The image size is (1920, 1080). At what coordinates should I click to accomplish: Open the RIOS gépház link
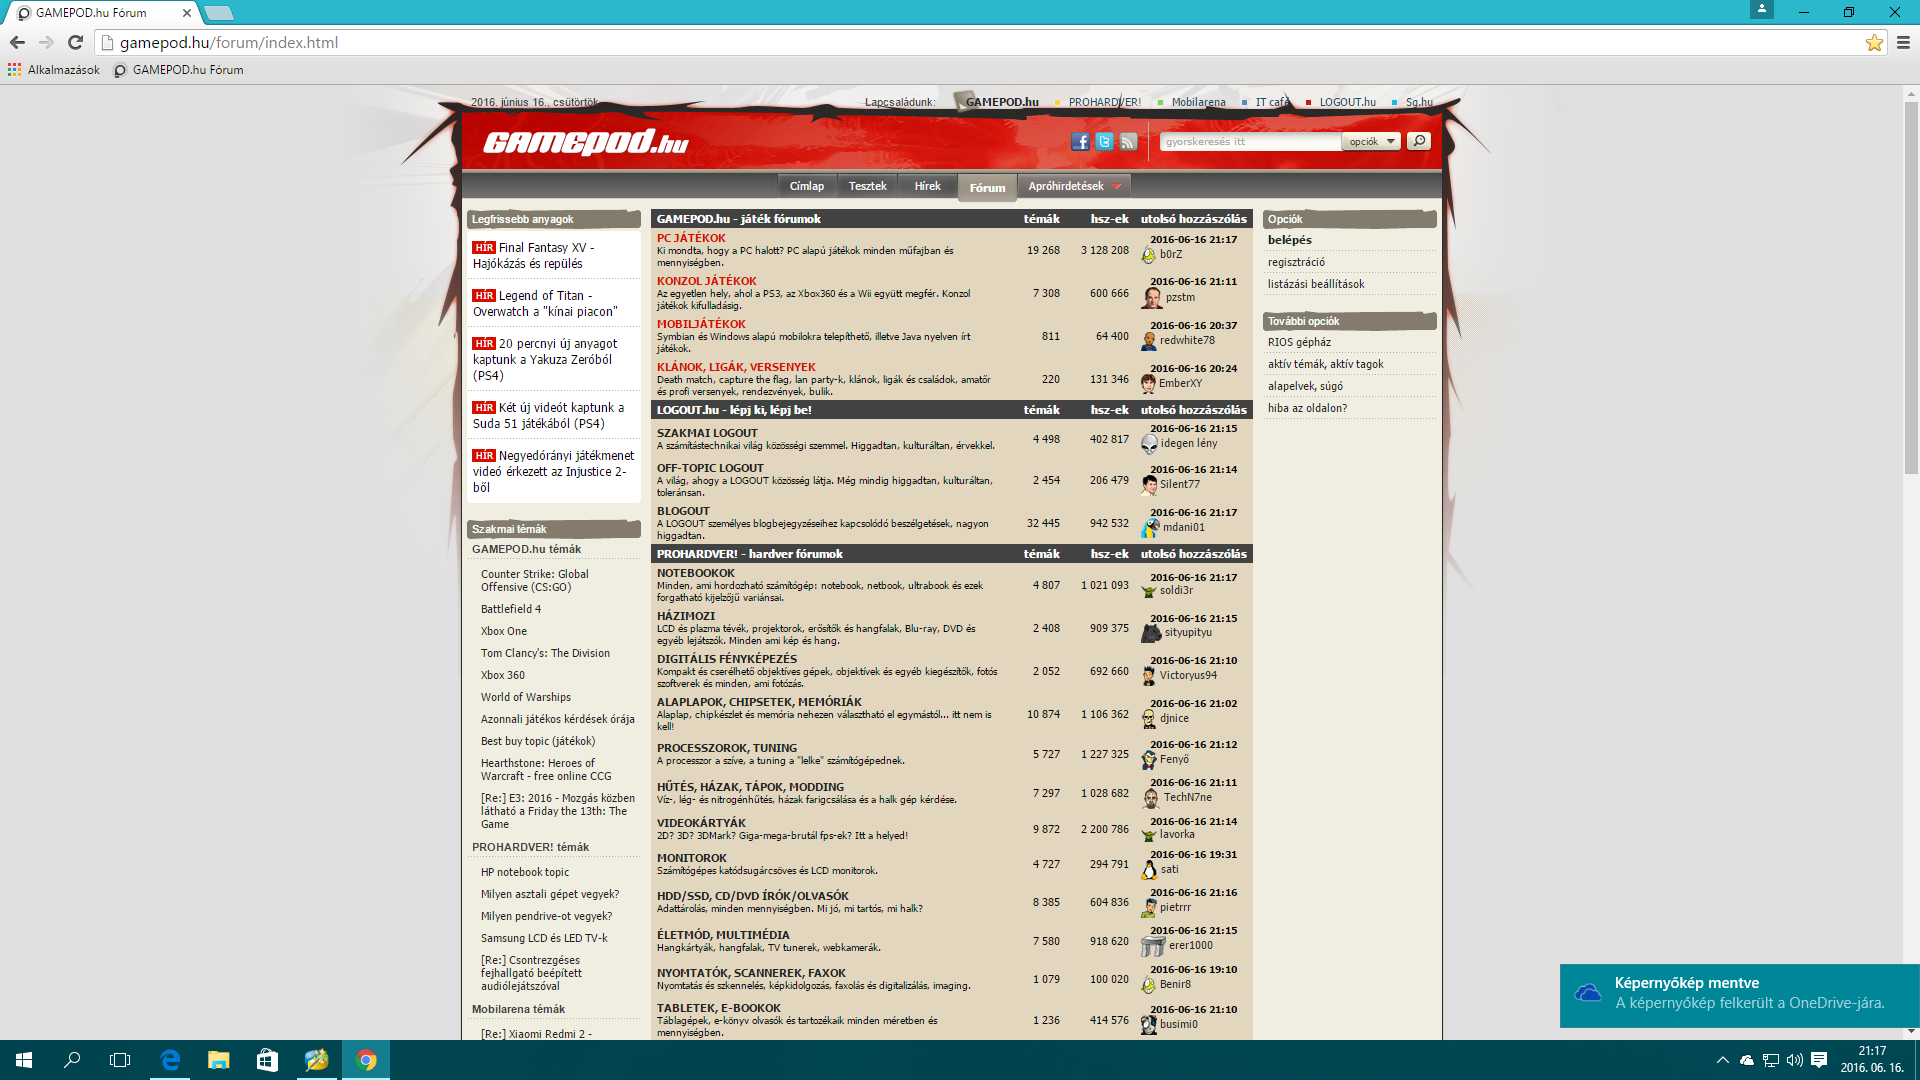[1299, 342]
